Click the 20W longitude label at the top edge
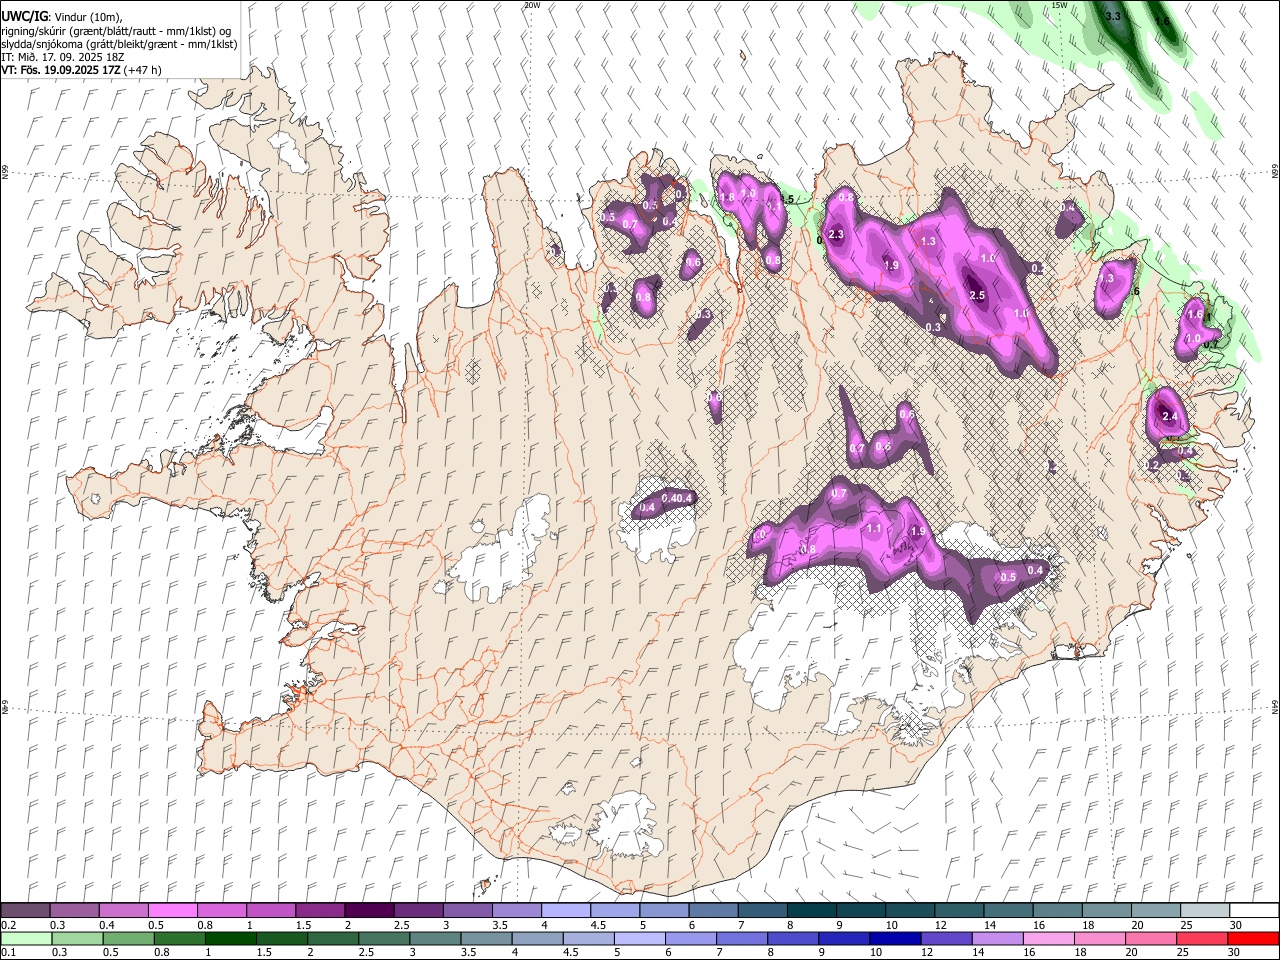1280x960 pixels. [532, 5]
